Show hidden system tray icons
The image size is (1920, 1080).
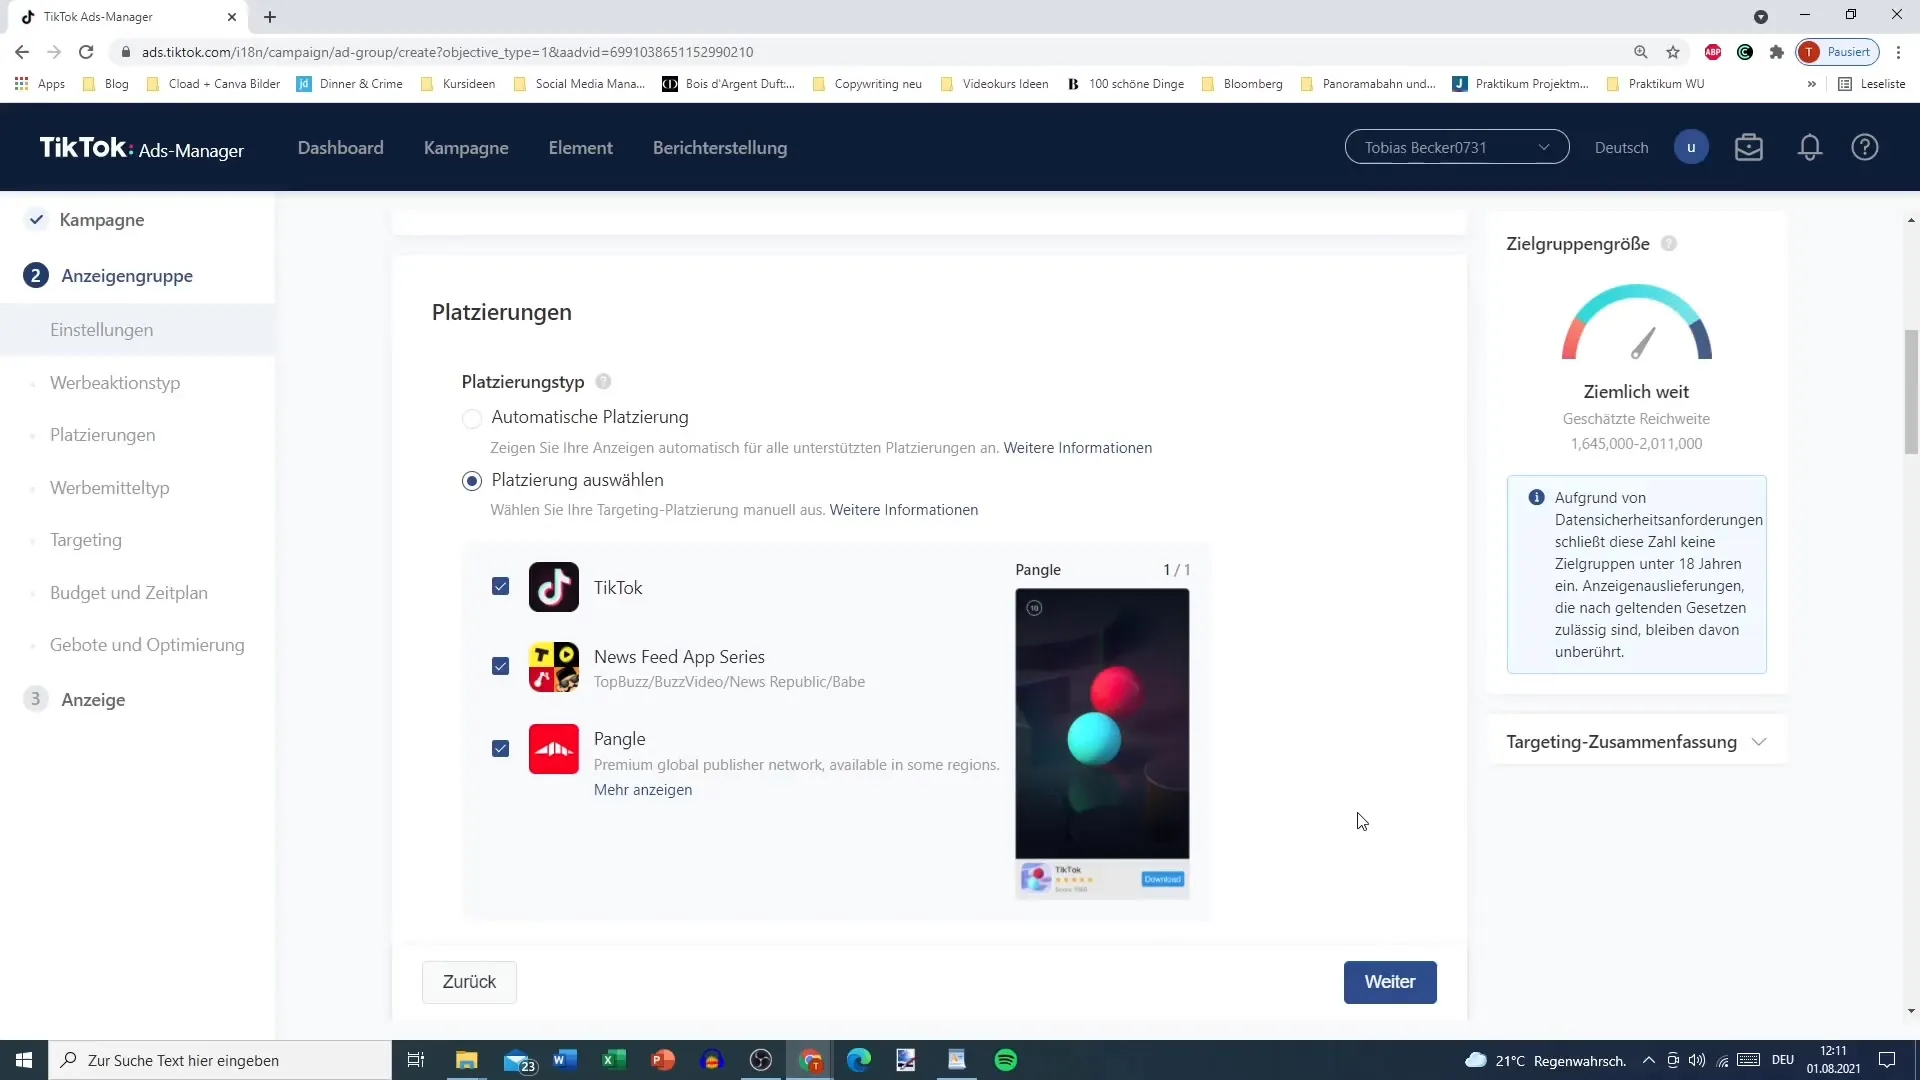(1648, 1060)
